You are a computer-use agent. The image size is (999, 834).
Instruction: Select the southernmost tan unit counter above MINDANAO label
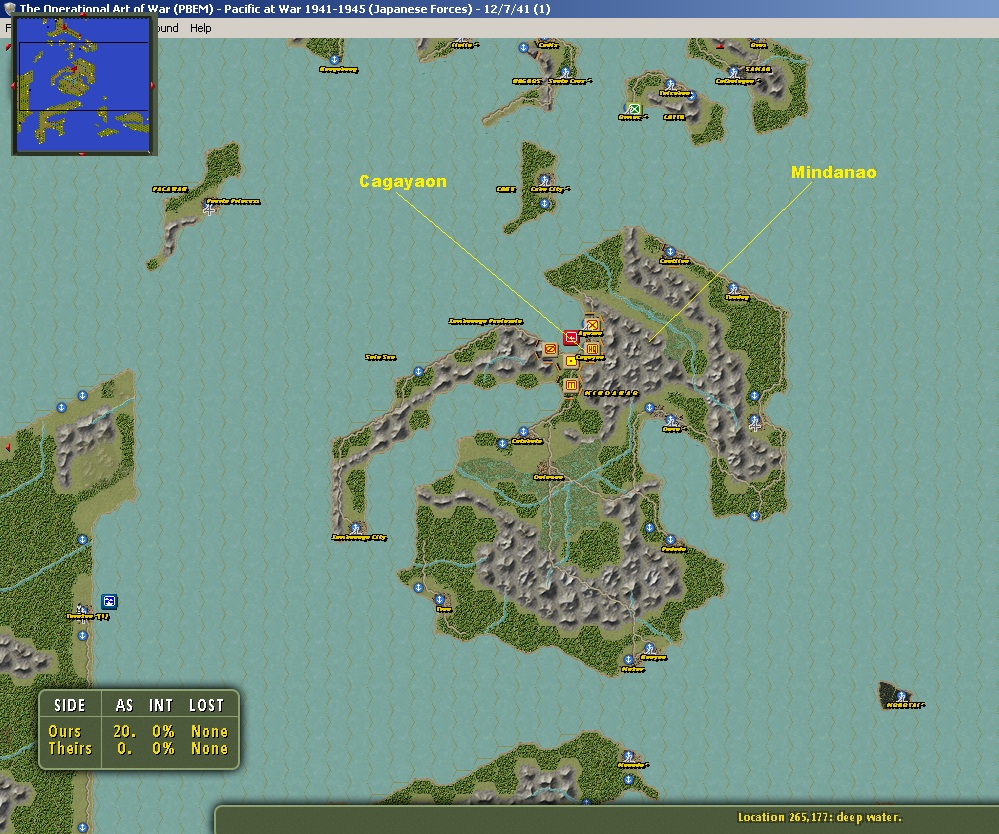(x=571, y=385)
